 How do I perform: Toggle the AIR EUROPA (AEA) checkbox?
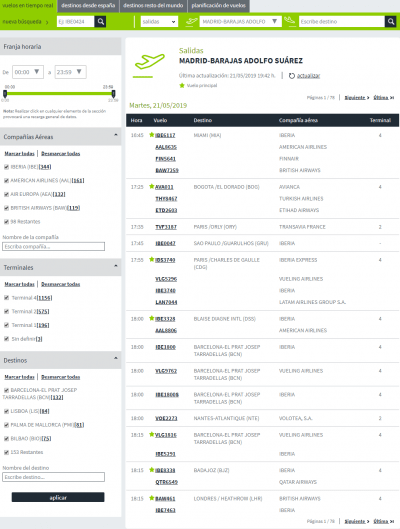point(6,194)
